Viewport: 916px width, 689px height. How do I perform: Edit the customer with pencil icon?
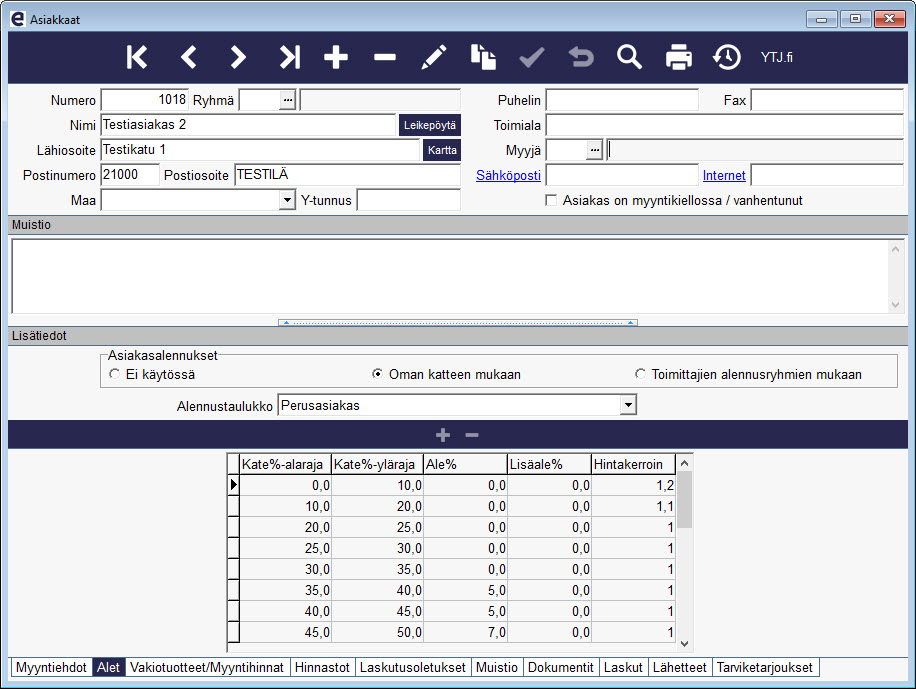(434, 57)
